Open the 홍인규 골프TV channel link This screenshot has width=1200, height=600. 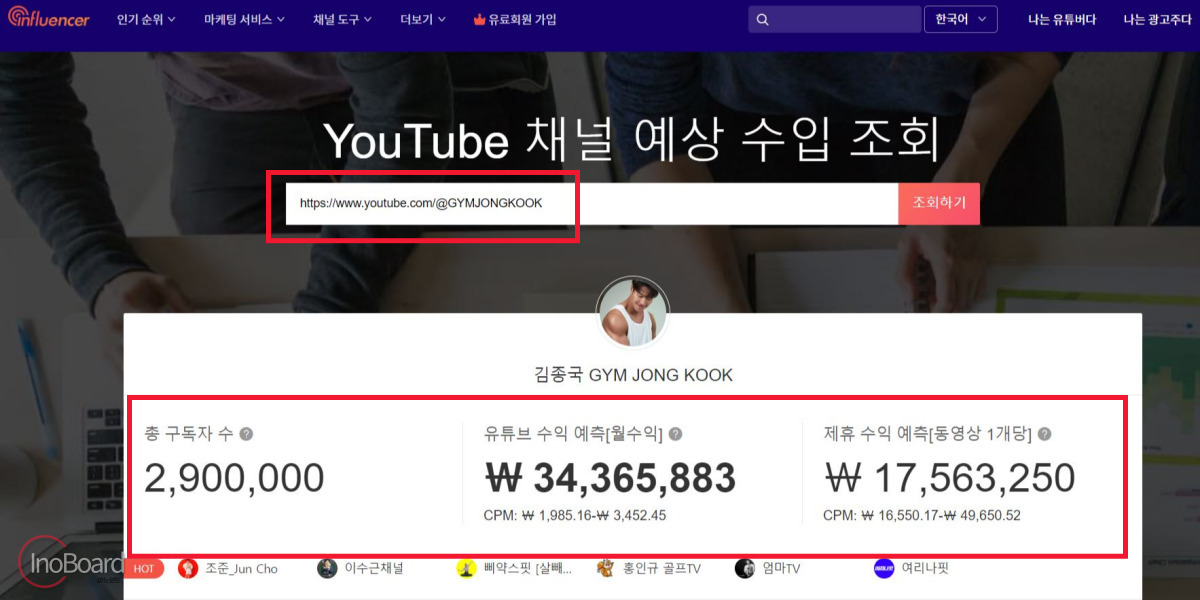[x=661, y=569]
